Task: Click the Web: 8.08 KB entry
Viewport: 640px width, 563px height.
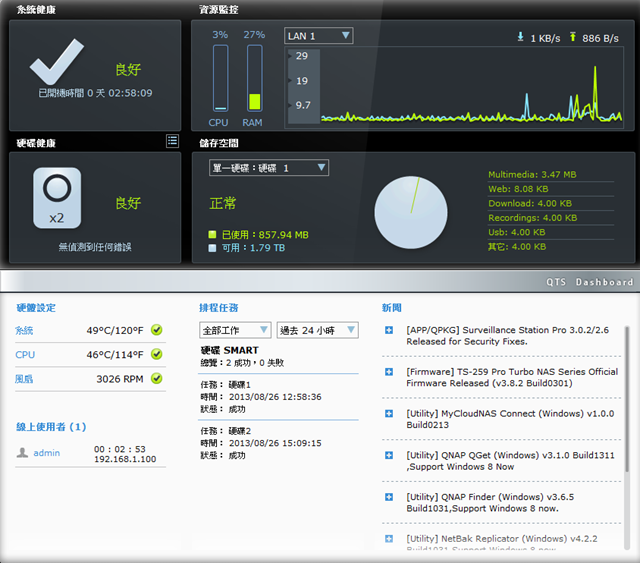Action: pyautogui.click(x=518, y=189)
